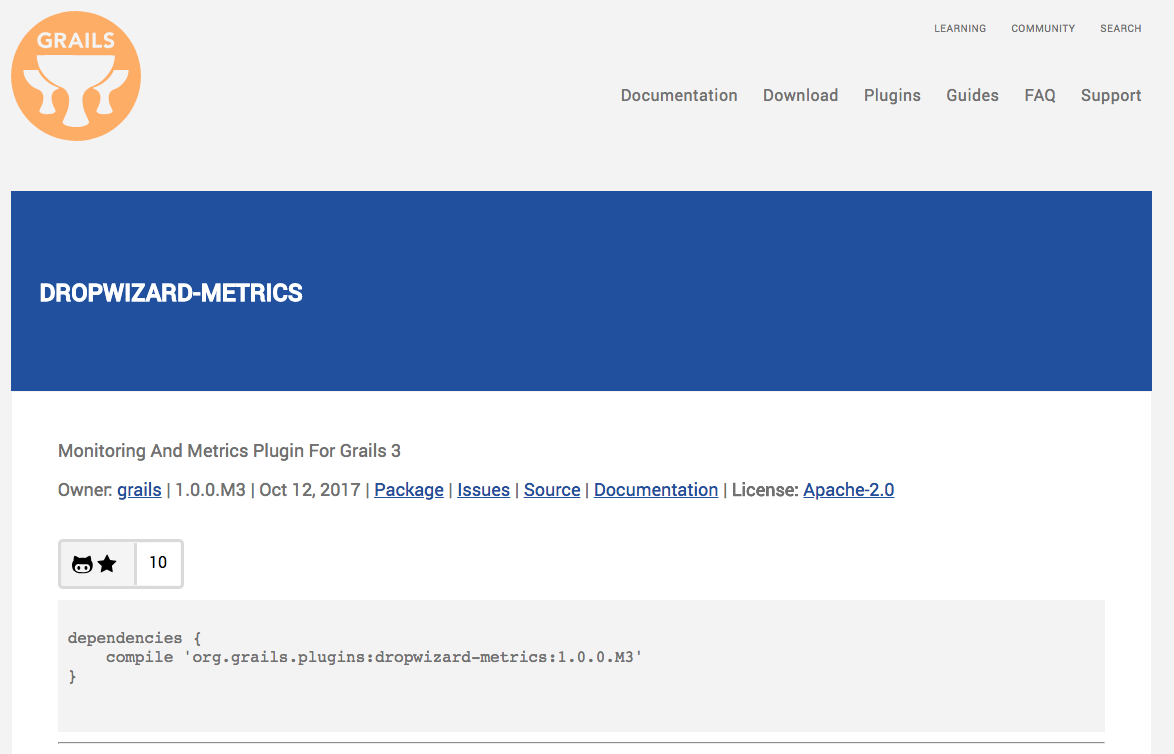Open the LEARNING menu
1174x754 pixels.
(x=960, y=28)
